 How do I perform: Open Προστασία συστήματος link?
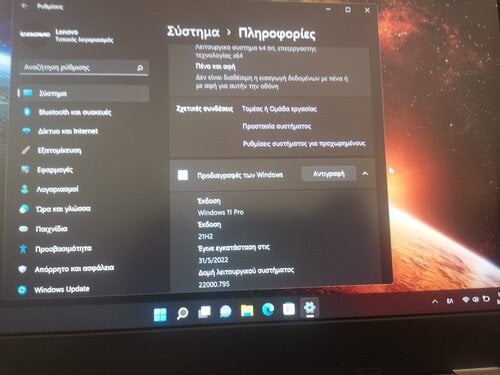(277, 126)
